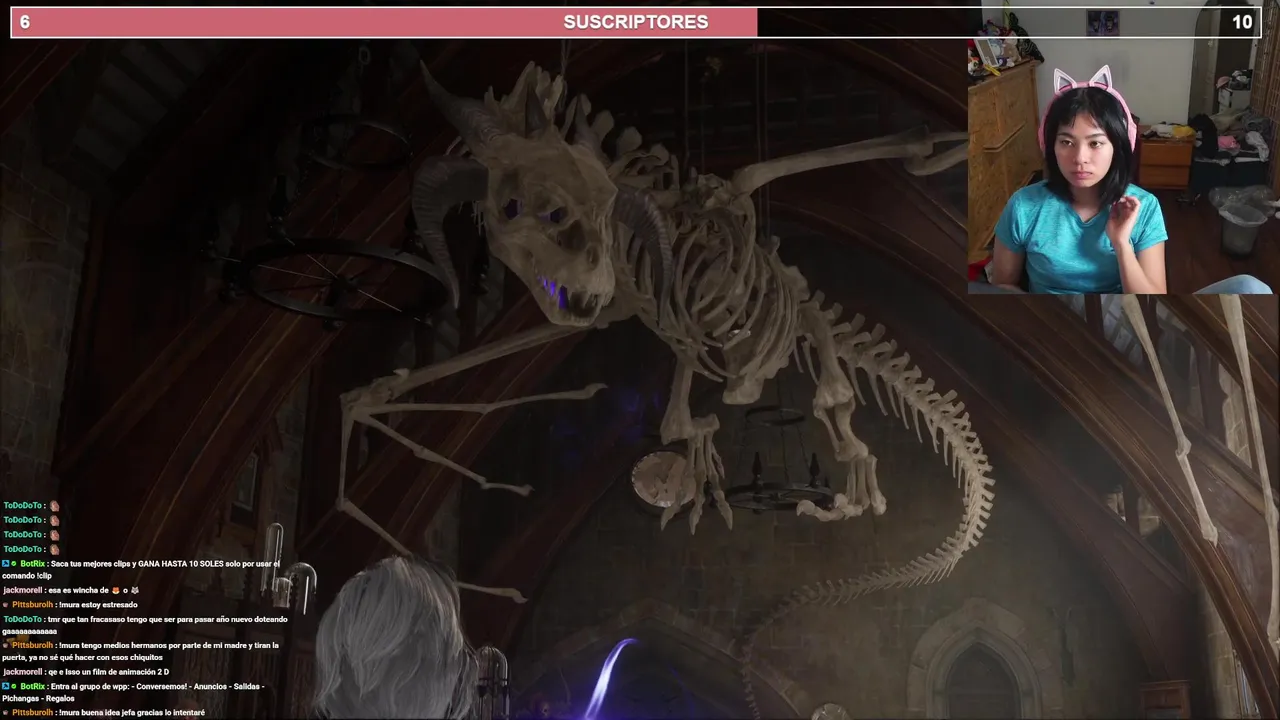Click Pittsburolh's badge in 'medios hermanos' message
Screen dimensions: 1280x720
(x=6, y=646)
